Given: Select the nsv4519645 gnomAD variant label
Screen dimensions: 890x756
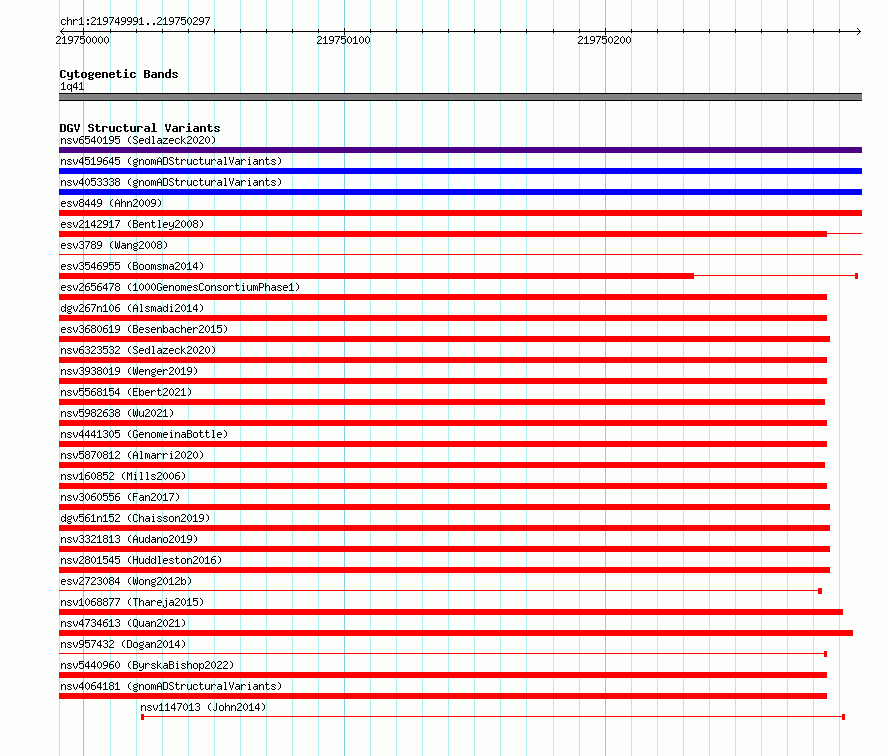Looking at the screenshot, I should tap(171, 161).
